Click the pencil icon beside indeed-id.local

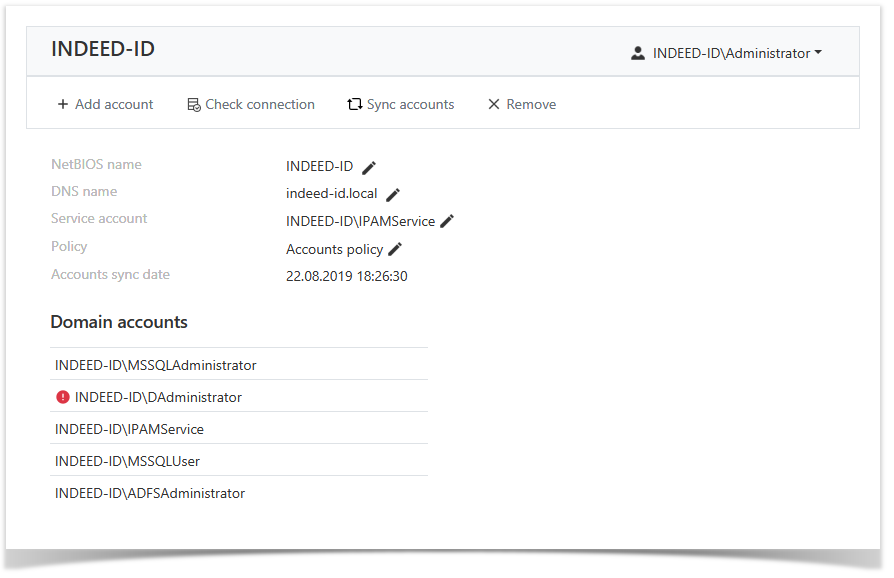(x=393, y=194)
